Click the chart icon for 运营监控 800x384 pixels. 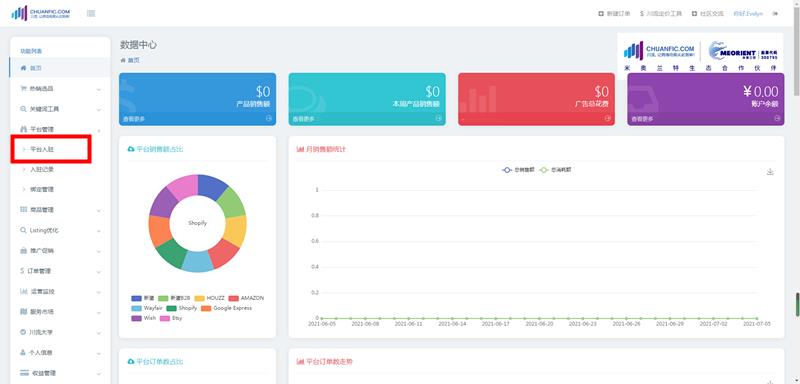point(23,292)
